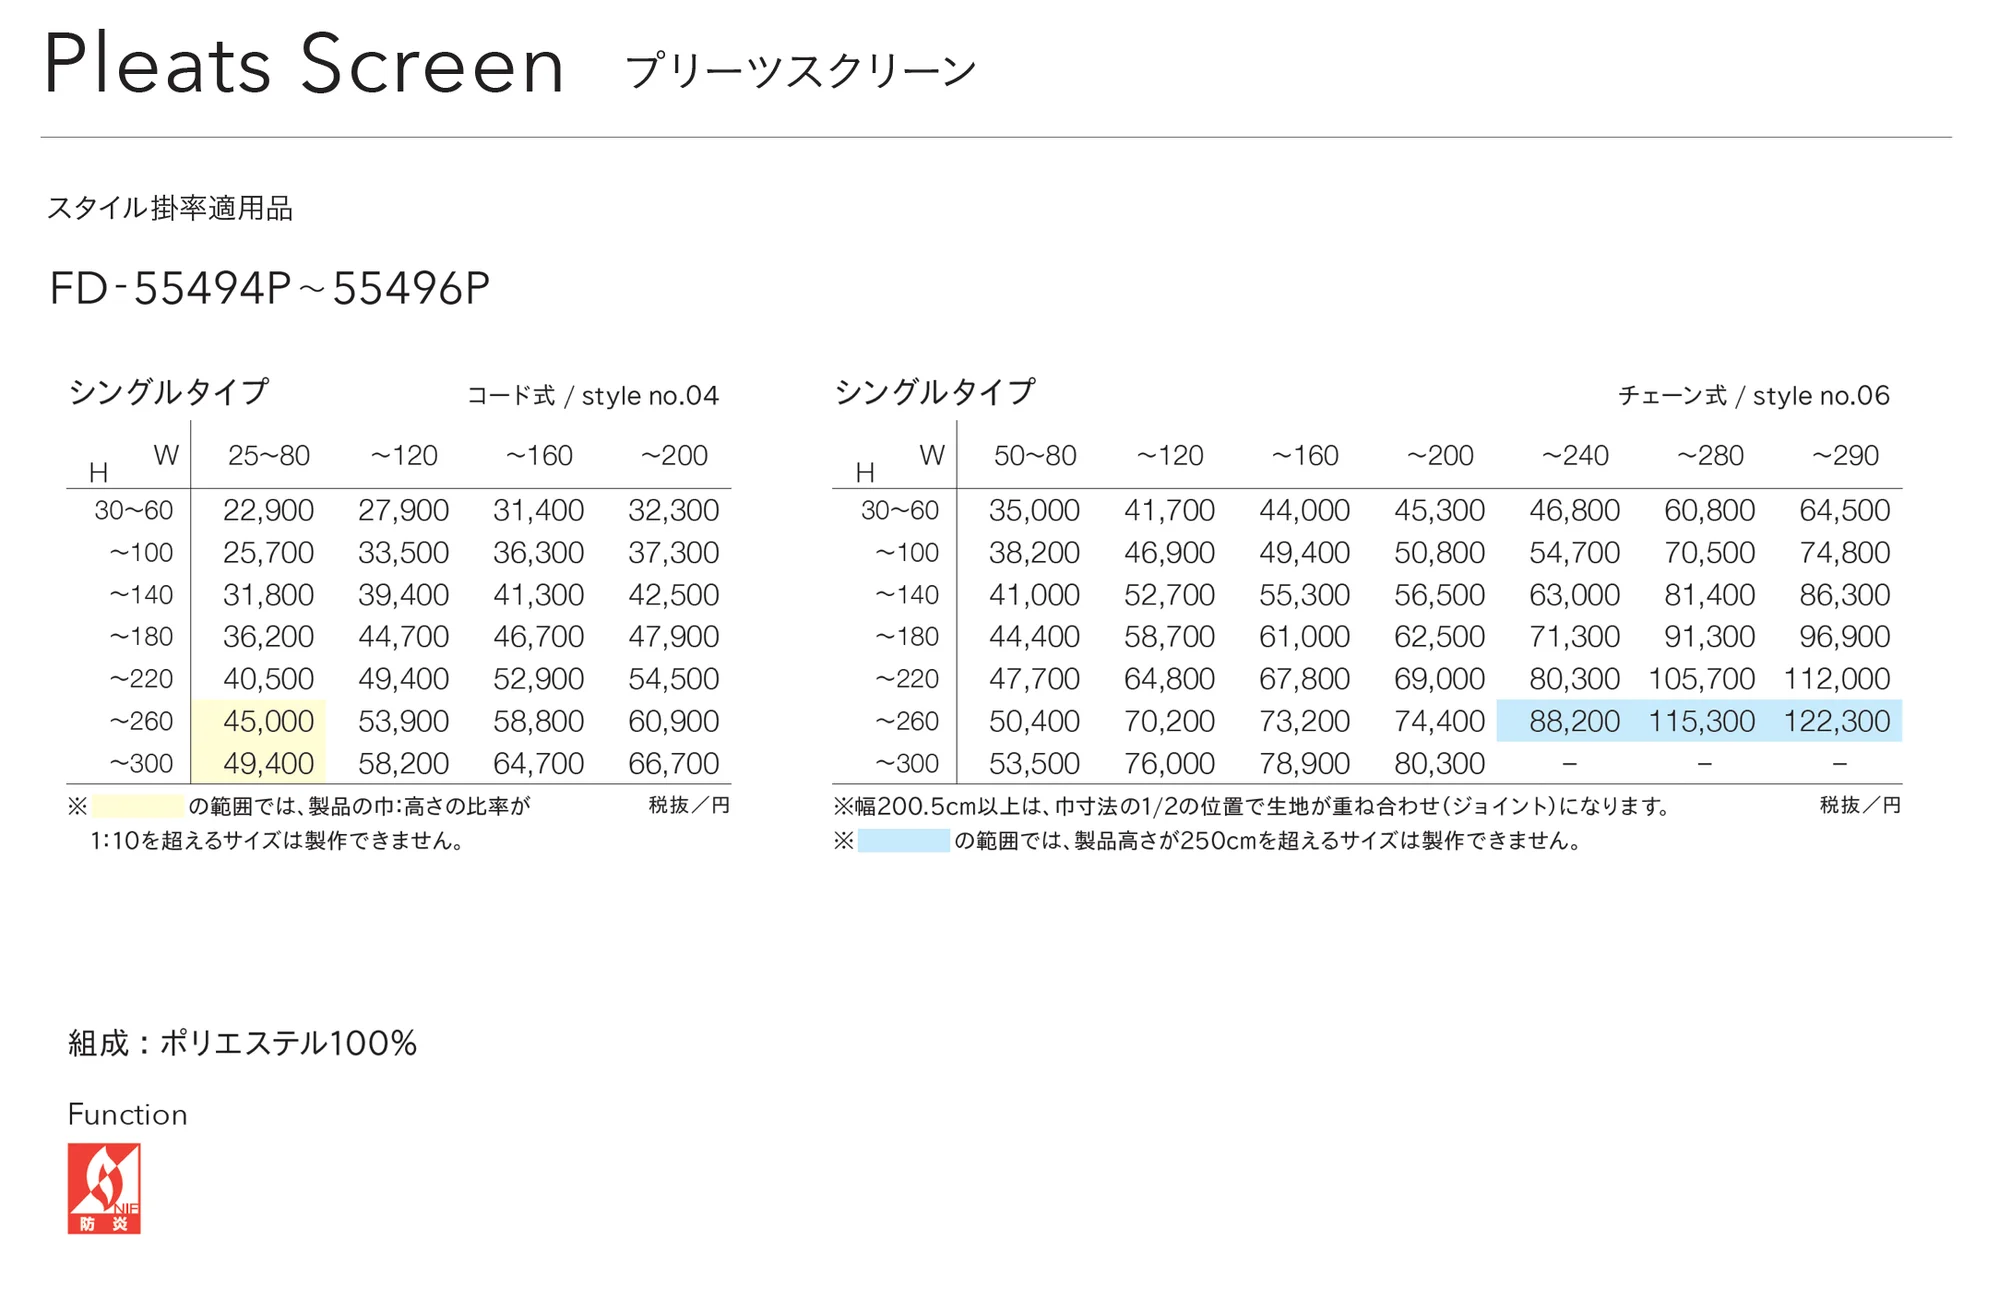The image size is (1999, 1290).
Task: Click the "25~80" width column header
Action: [x=268, y=456]
